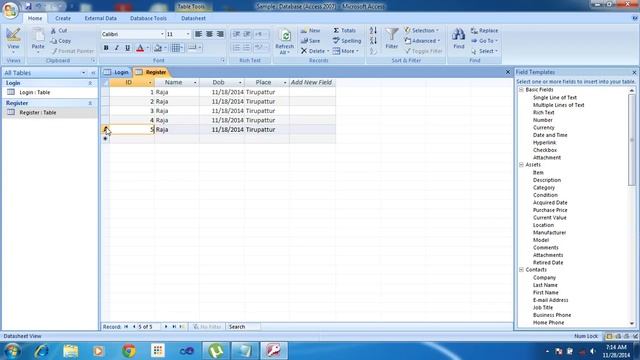640x360 pixels.
Task: Collapse the navigation pane shutter
Action: point(93,73)
